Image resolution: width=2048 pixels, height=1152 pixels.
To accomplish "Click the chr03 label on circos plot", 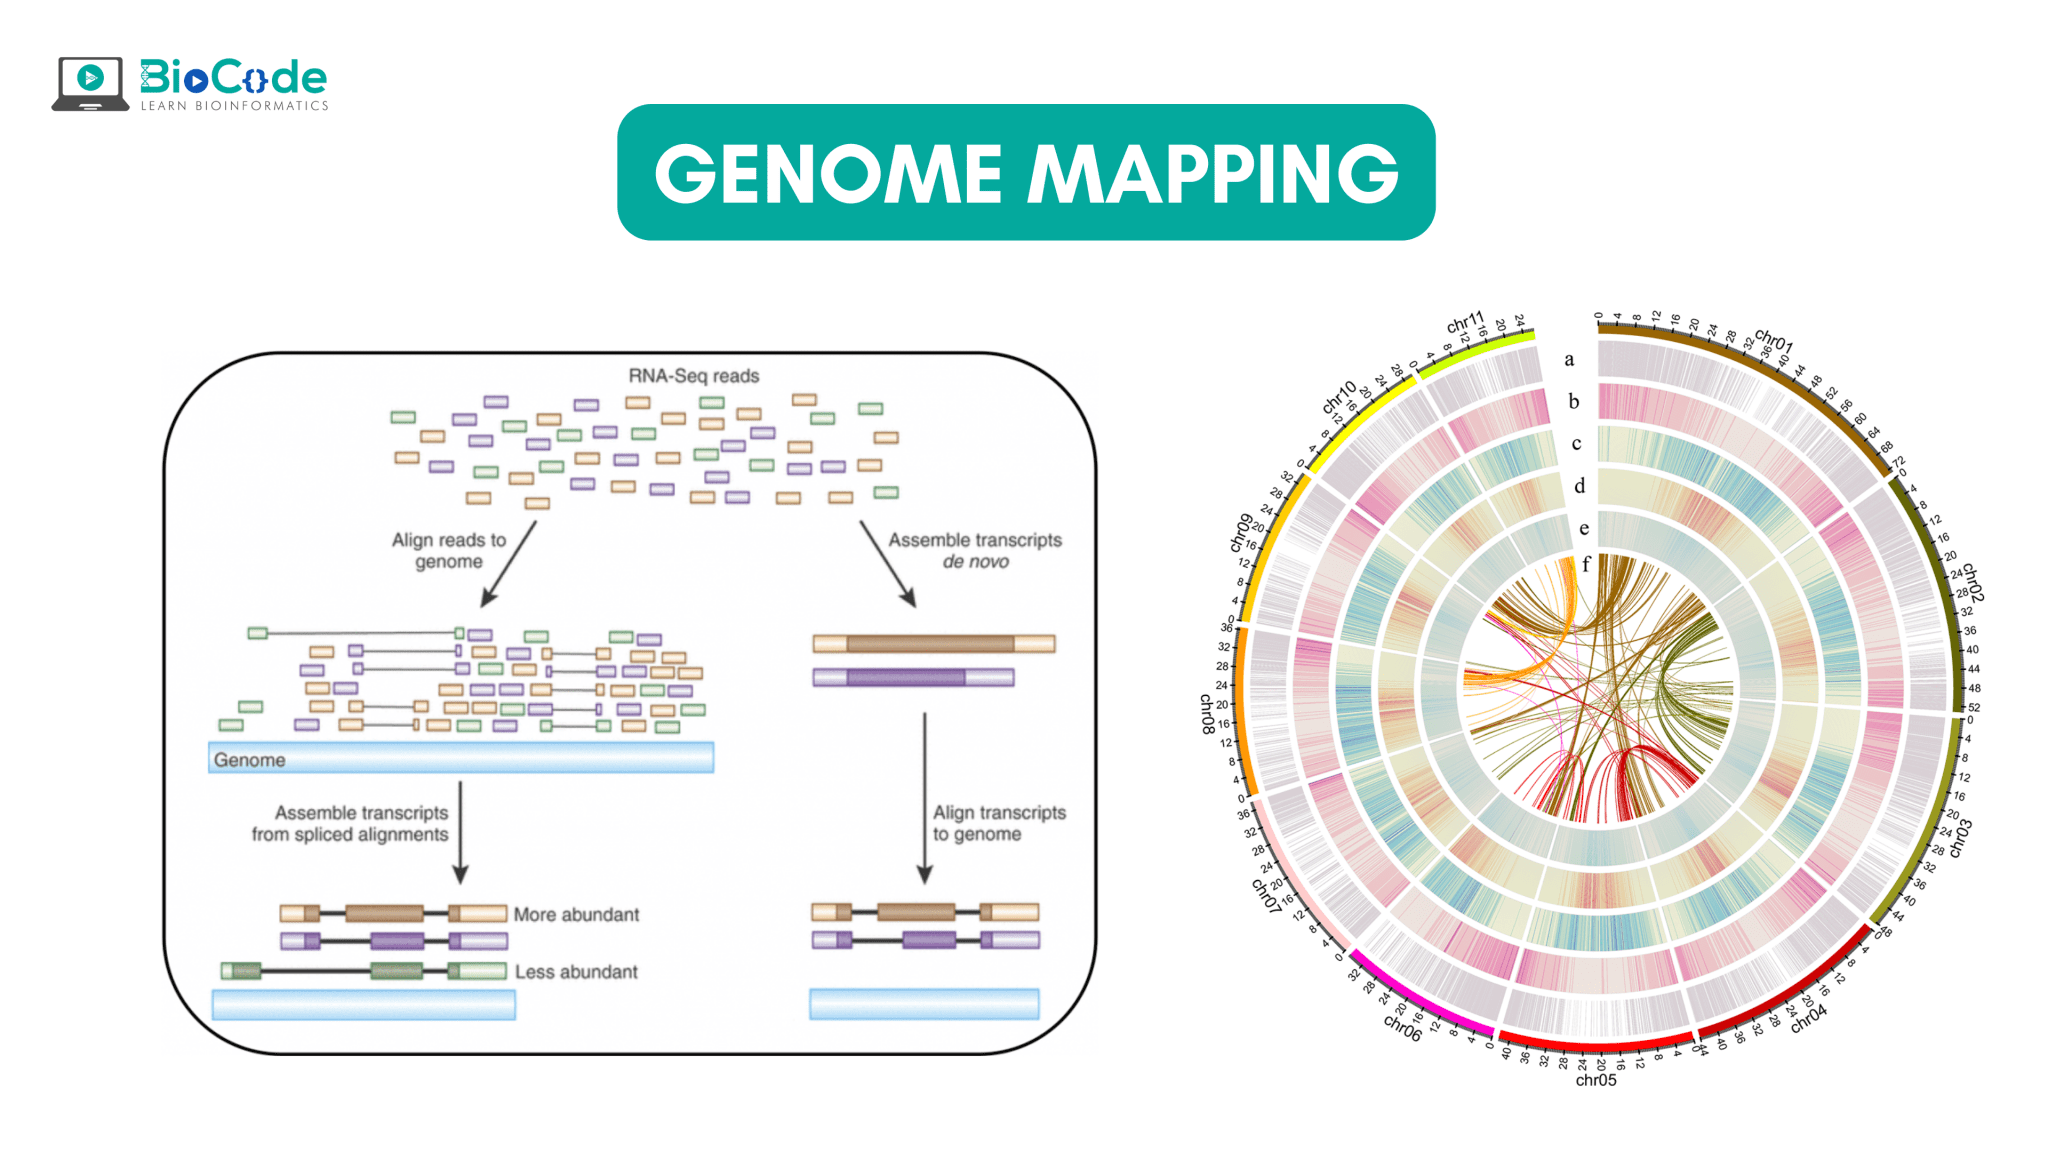I will [x=1961, y=838].
